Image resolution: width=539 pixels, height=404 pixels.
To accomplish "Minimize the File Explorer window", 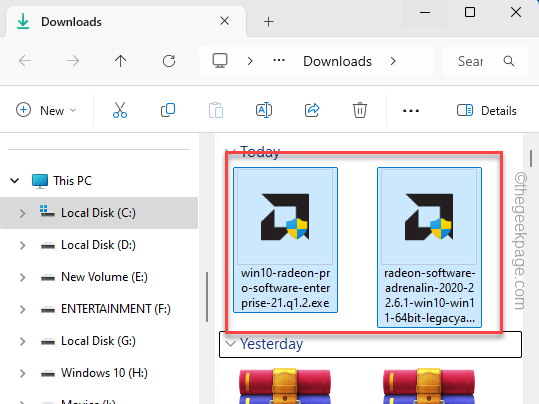I will [425, 13].
